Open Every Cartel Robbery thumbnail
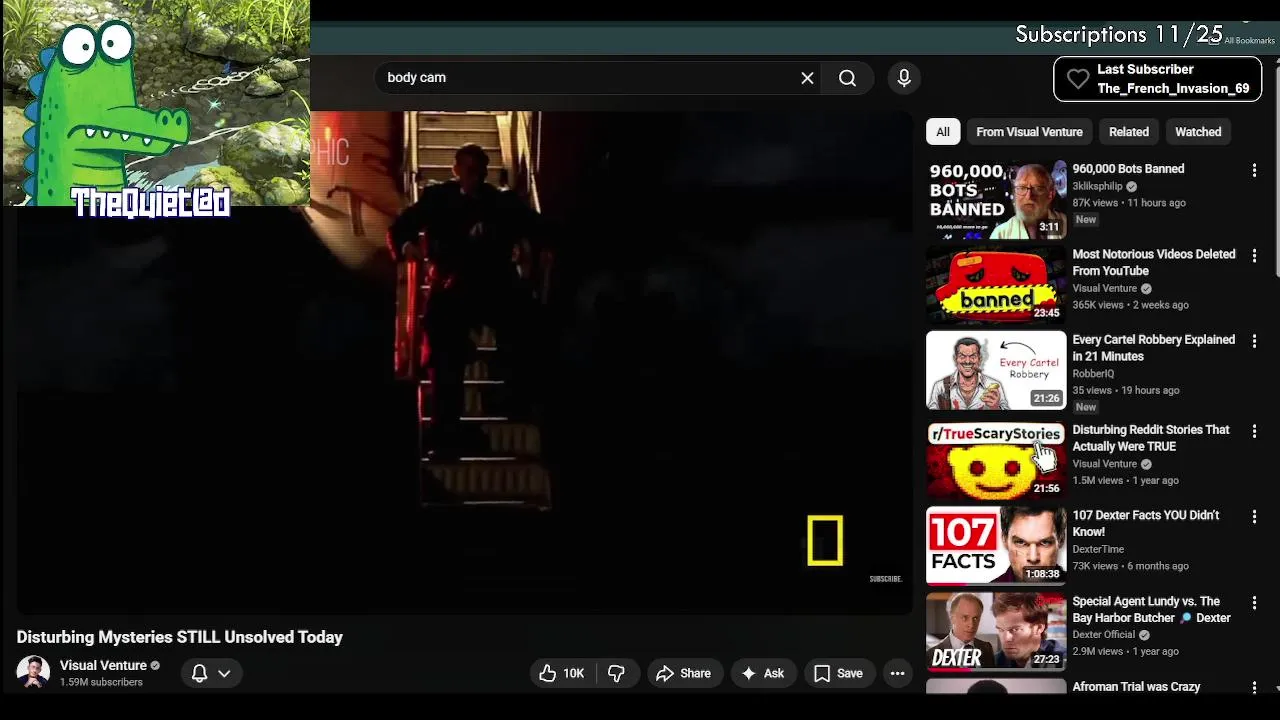The width and height of the screenshot is (1280, 720). coord(996,370)
